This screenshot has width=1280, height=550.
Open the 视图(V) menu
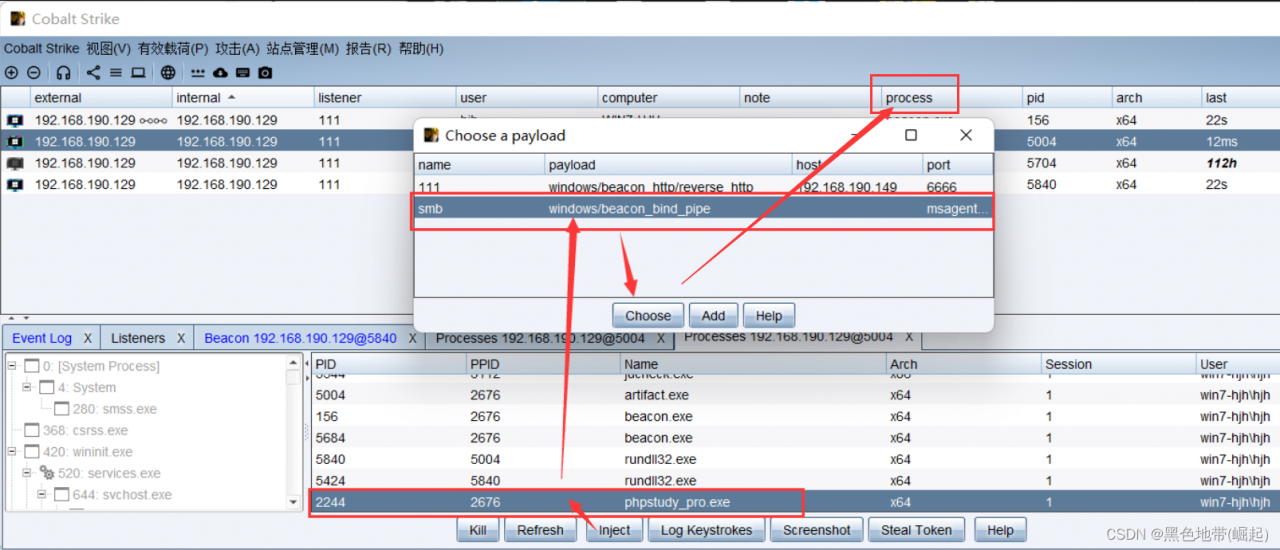coord(109,48)
